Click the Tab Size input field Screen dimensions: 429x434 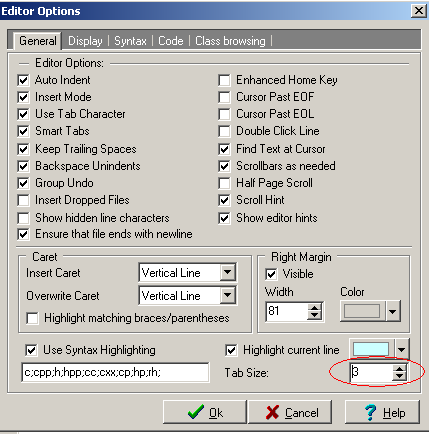click(x=371, y=372)
